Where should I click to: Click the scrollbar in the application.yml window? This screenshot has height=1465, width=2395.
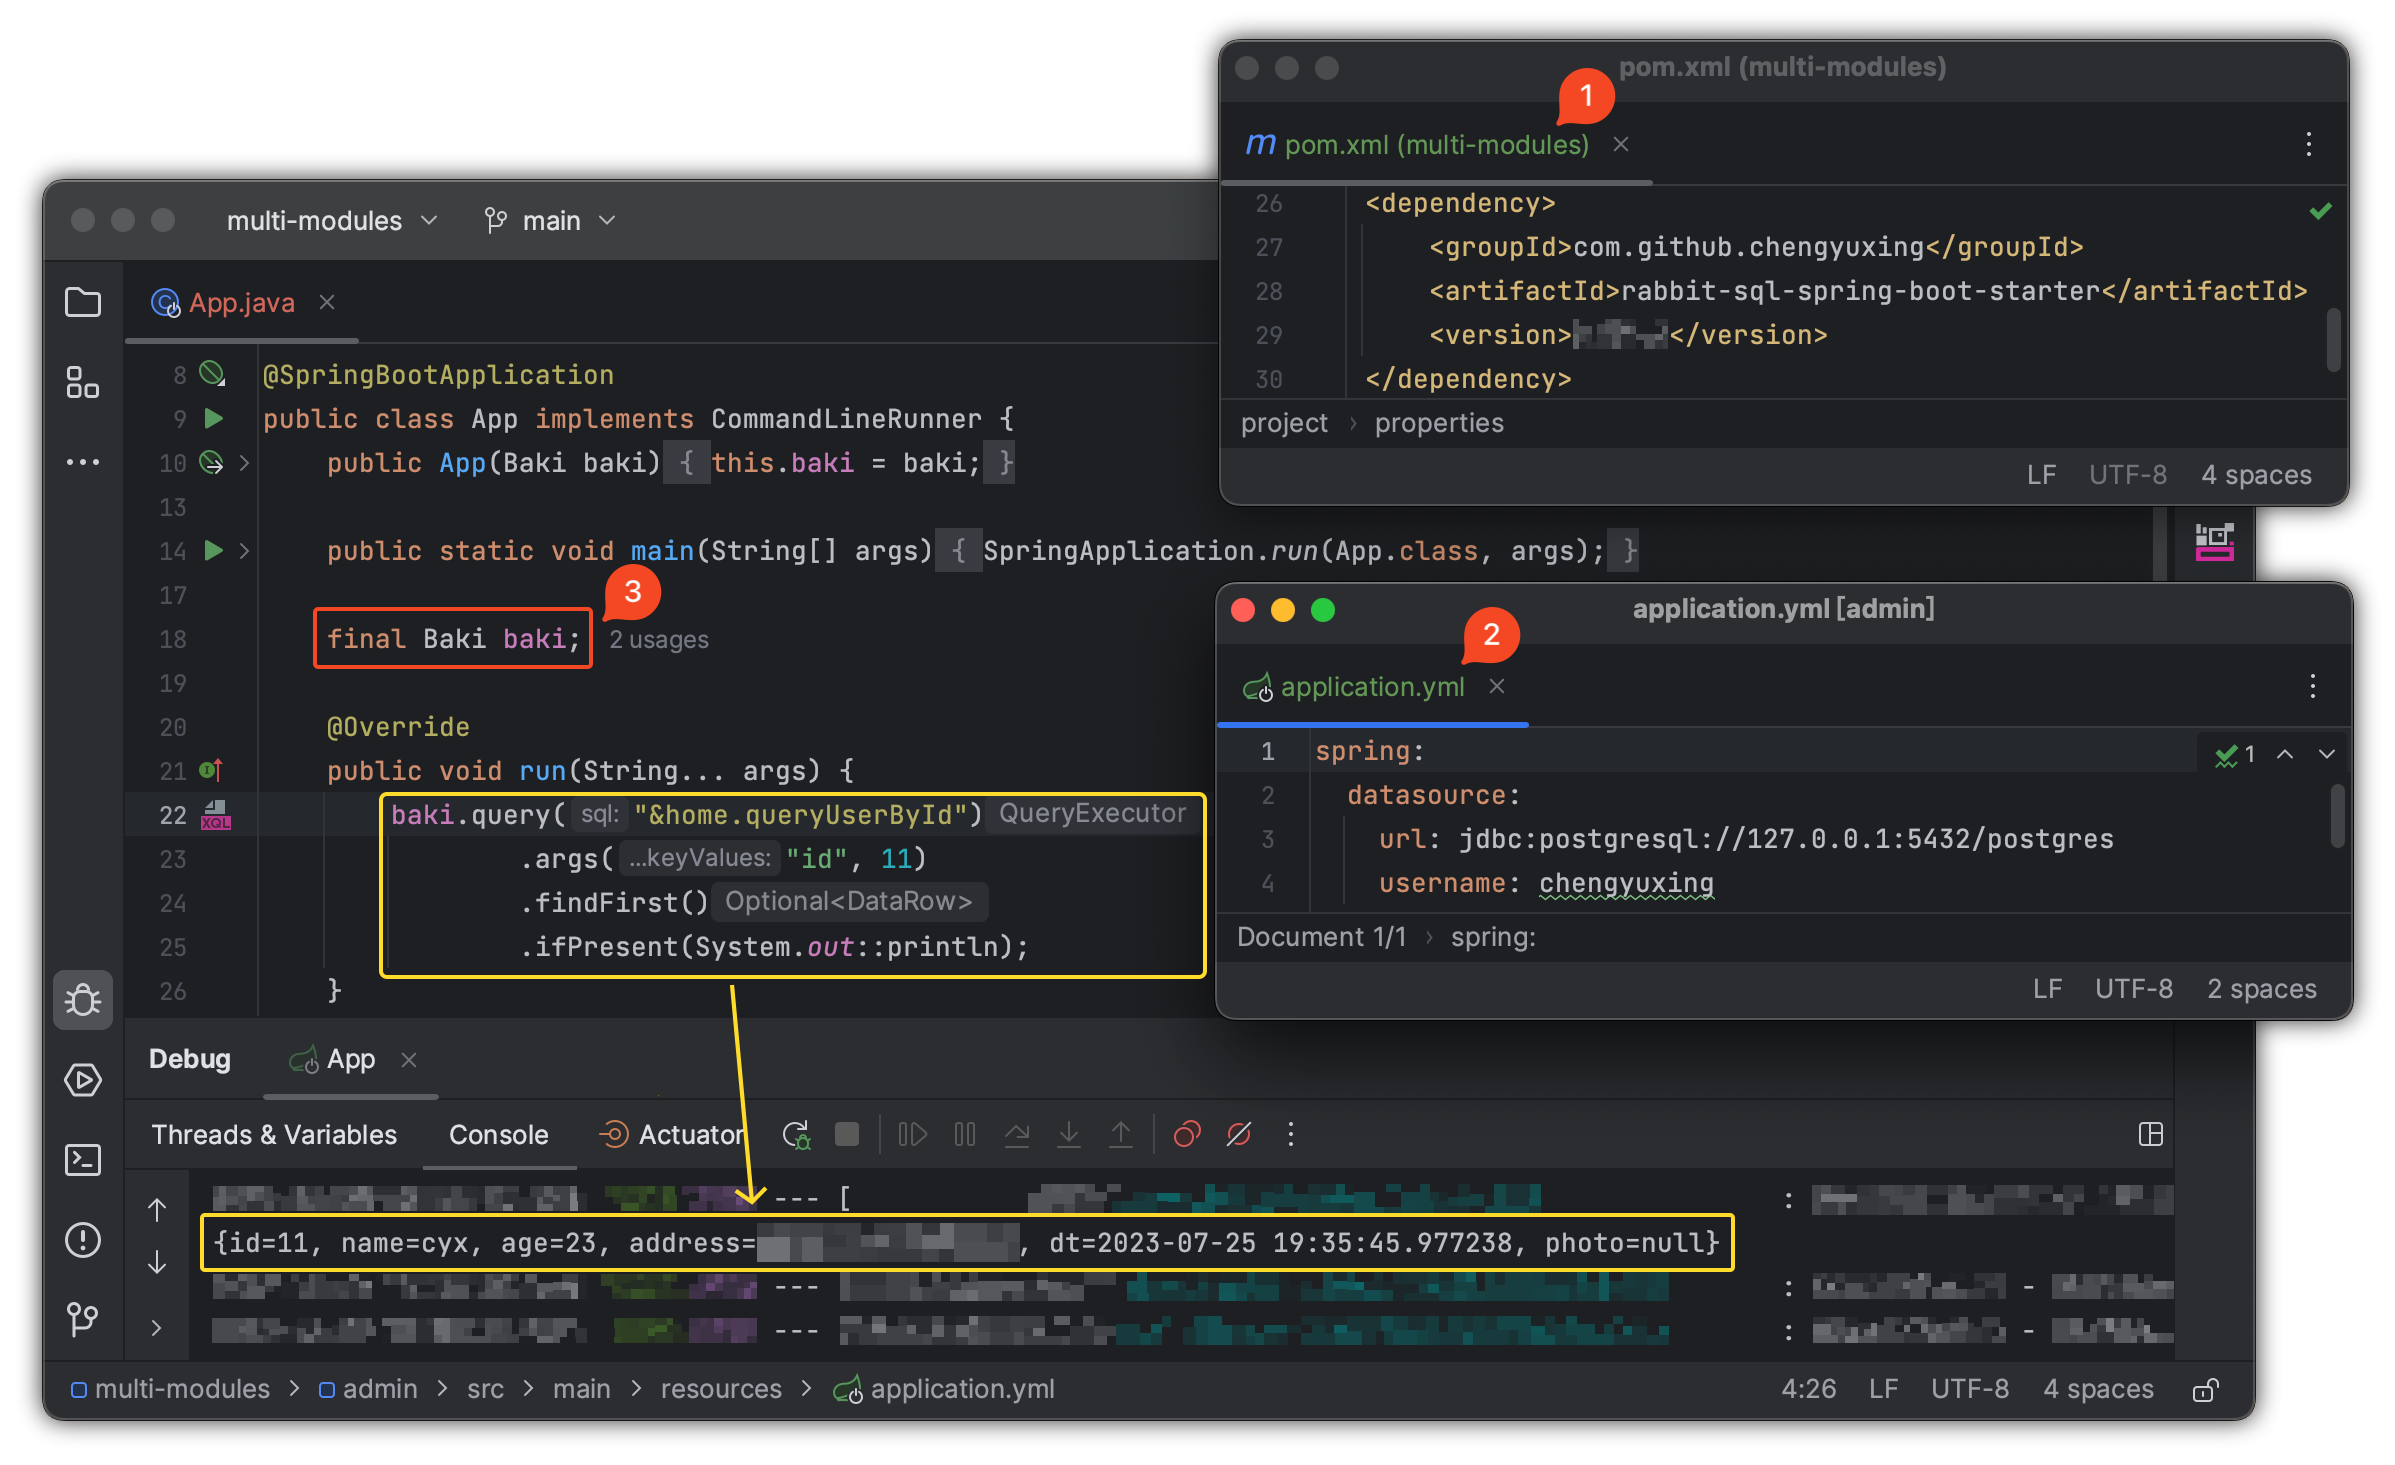(2337, 815)
